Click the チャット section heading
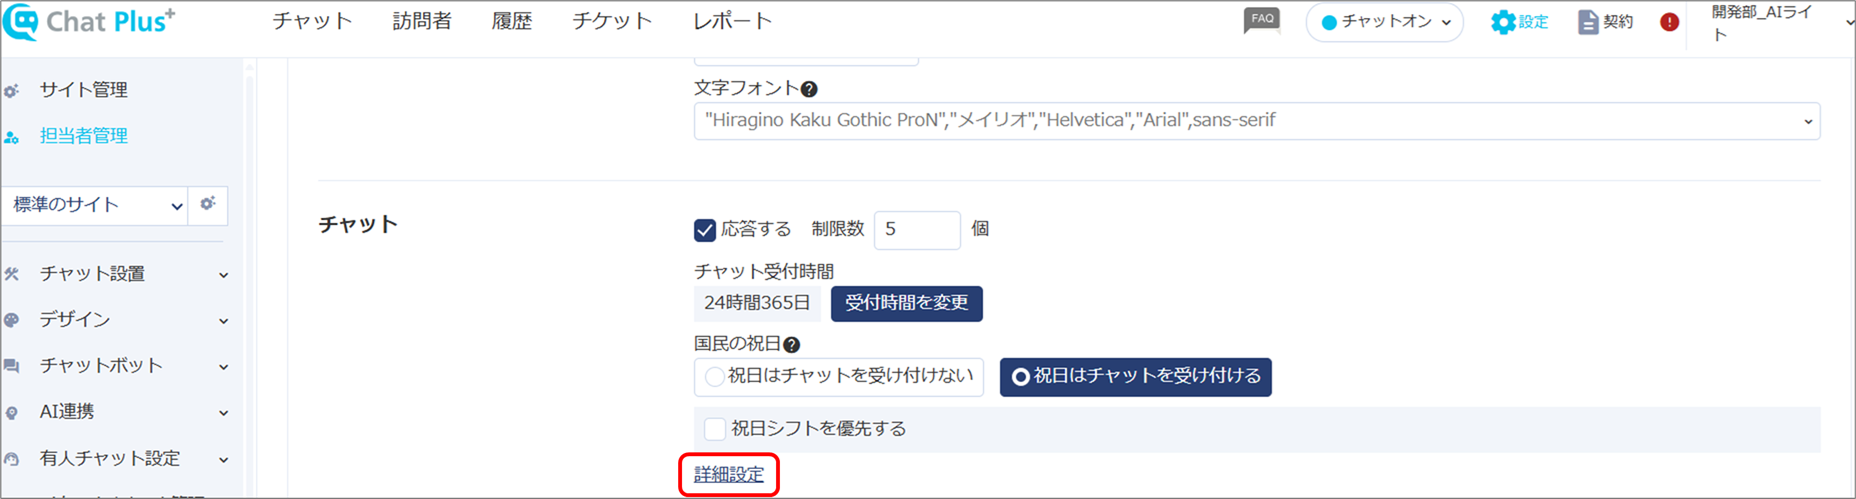This screenshot has width=1856, height=499. tap(358, 225)
